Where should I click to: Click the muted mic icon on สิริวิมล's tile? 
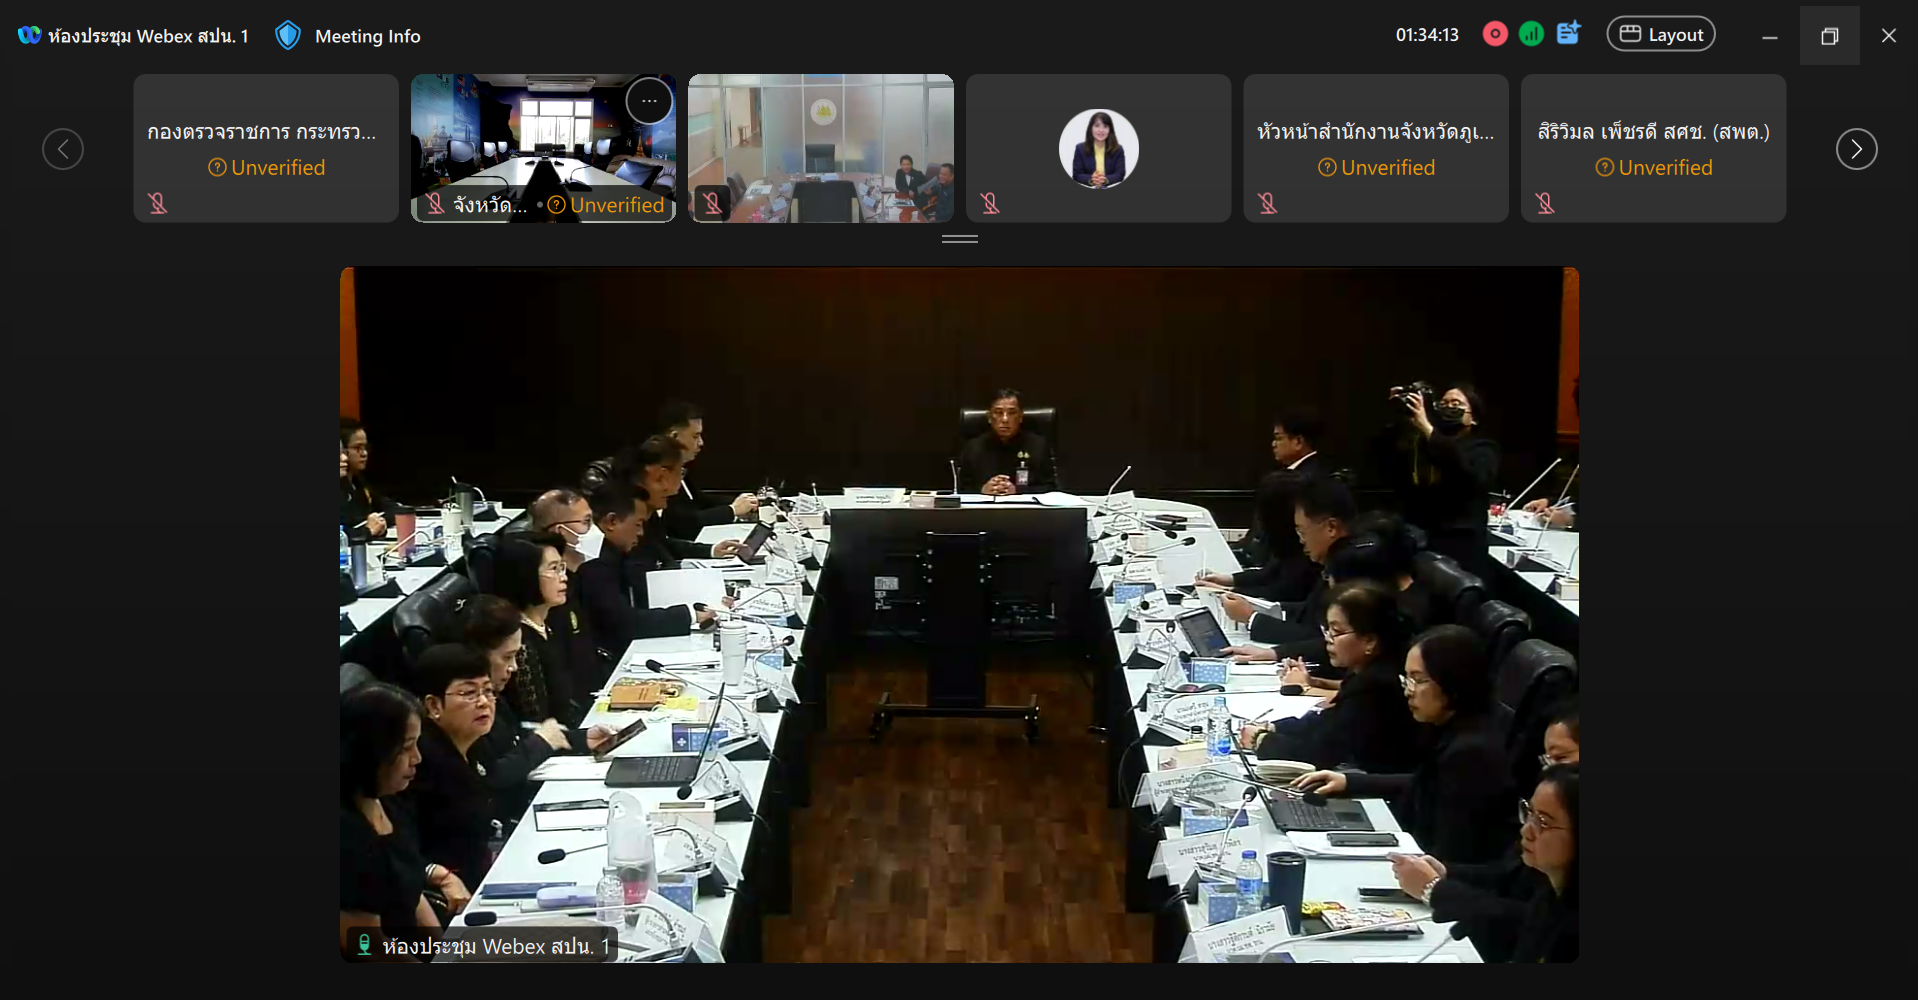pyautogui.click(x=1545, y=204)
